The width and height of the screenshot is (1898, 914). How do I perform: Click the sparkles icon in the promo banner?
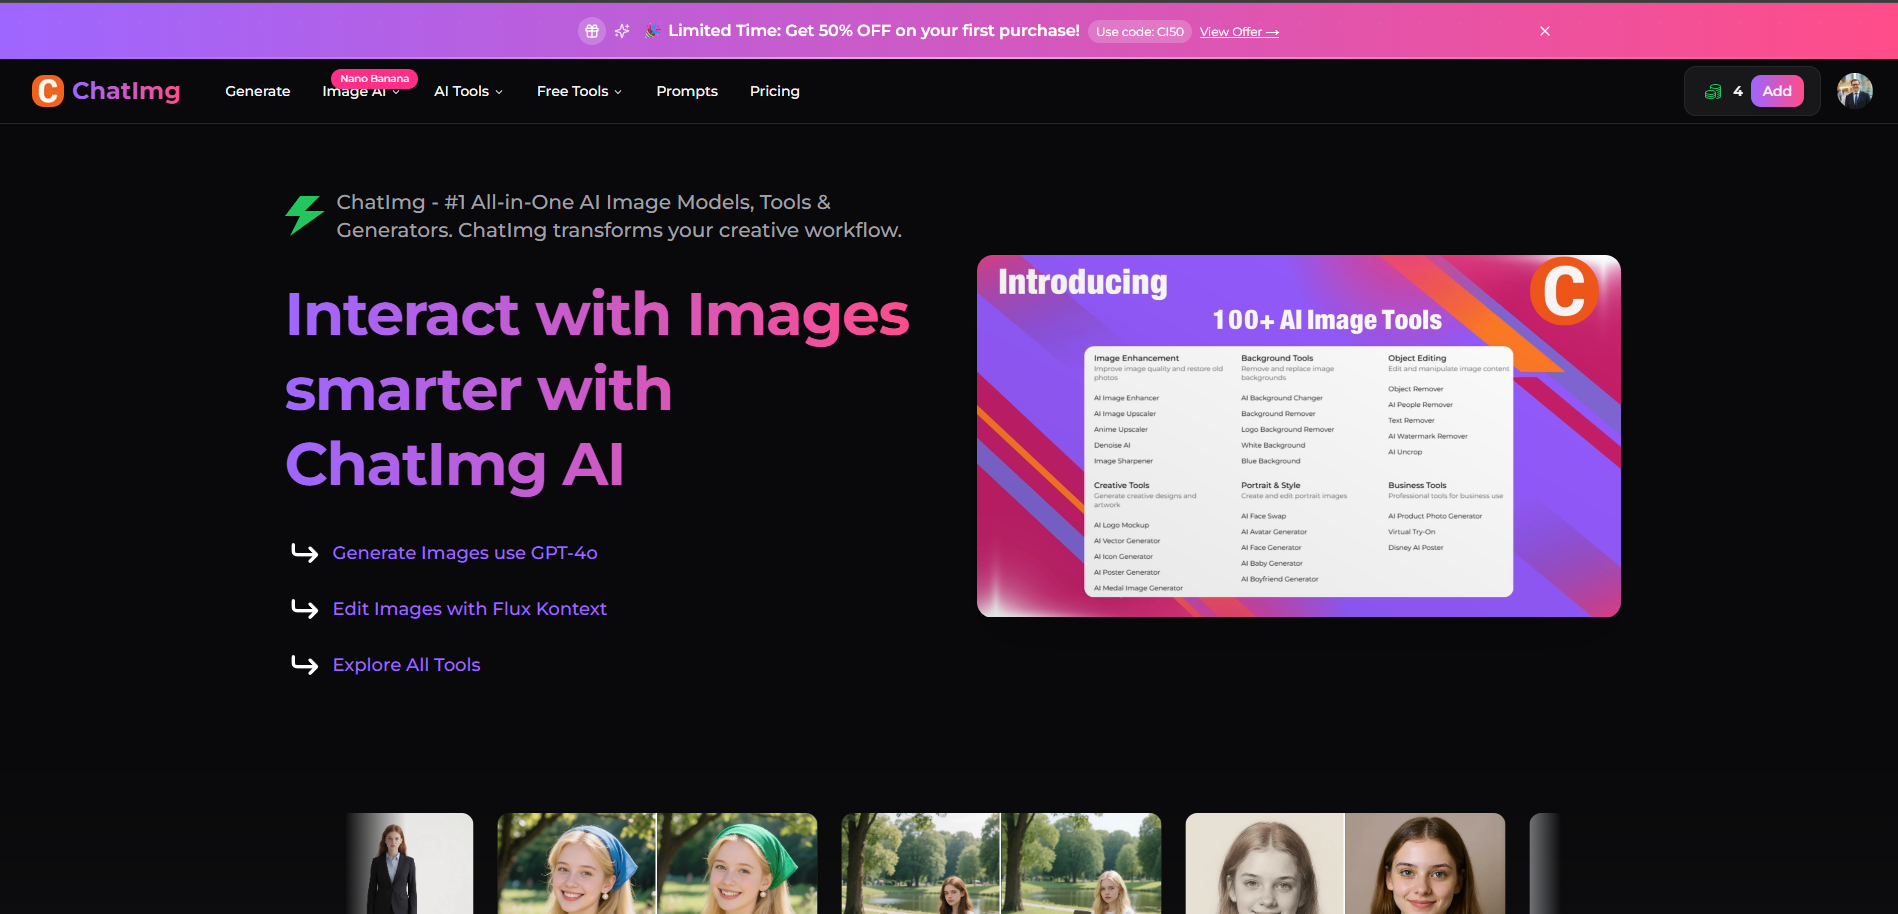(622, 31)
